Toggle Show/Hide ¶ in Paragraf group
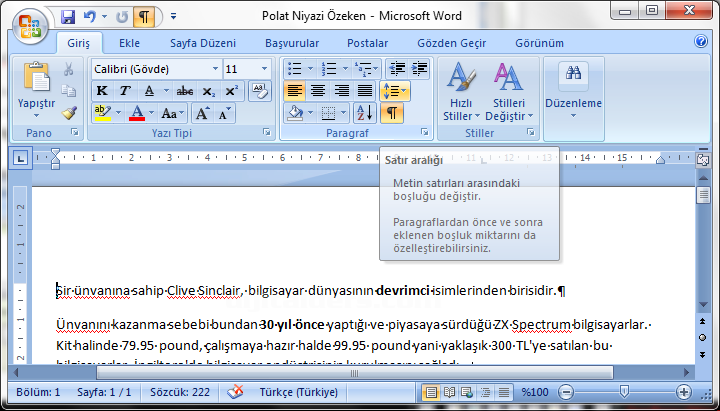 (x=392, y=113)
